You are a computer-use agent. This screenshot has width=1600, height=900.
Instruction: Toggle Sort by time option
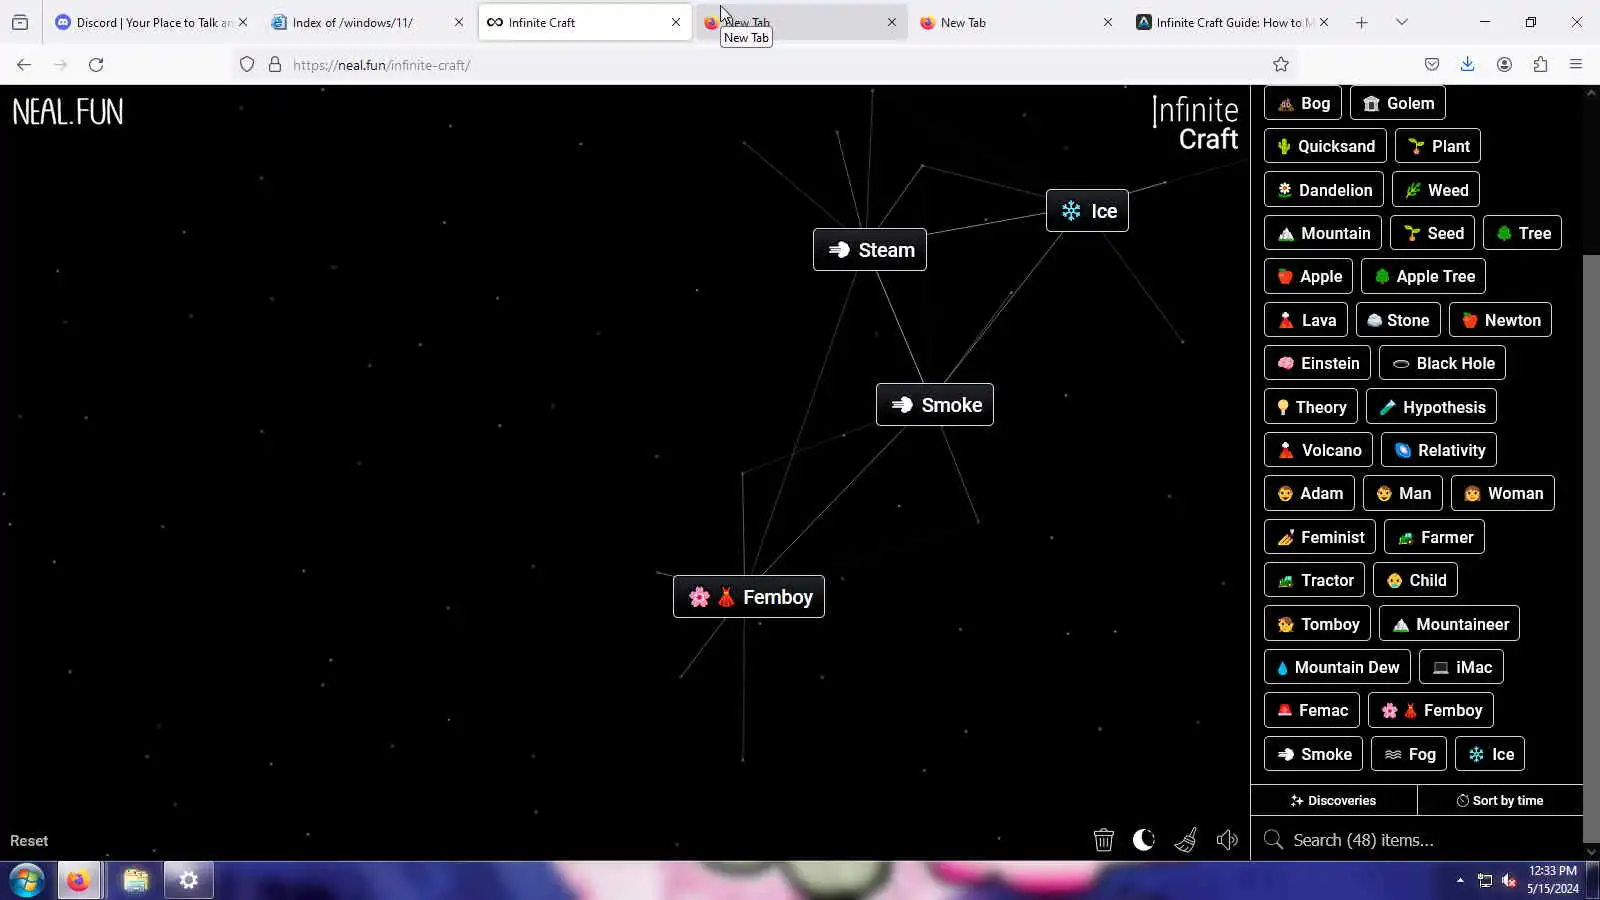1500,800
